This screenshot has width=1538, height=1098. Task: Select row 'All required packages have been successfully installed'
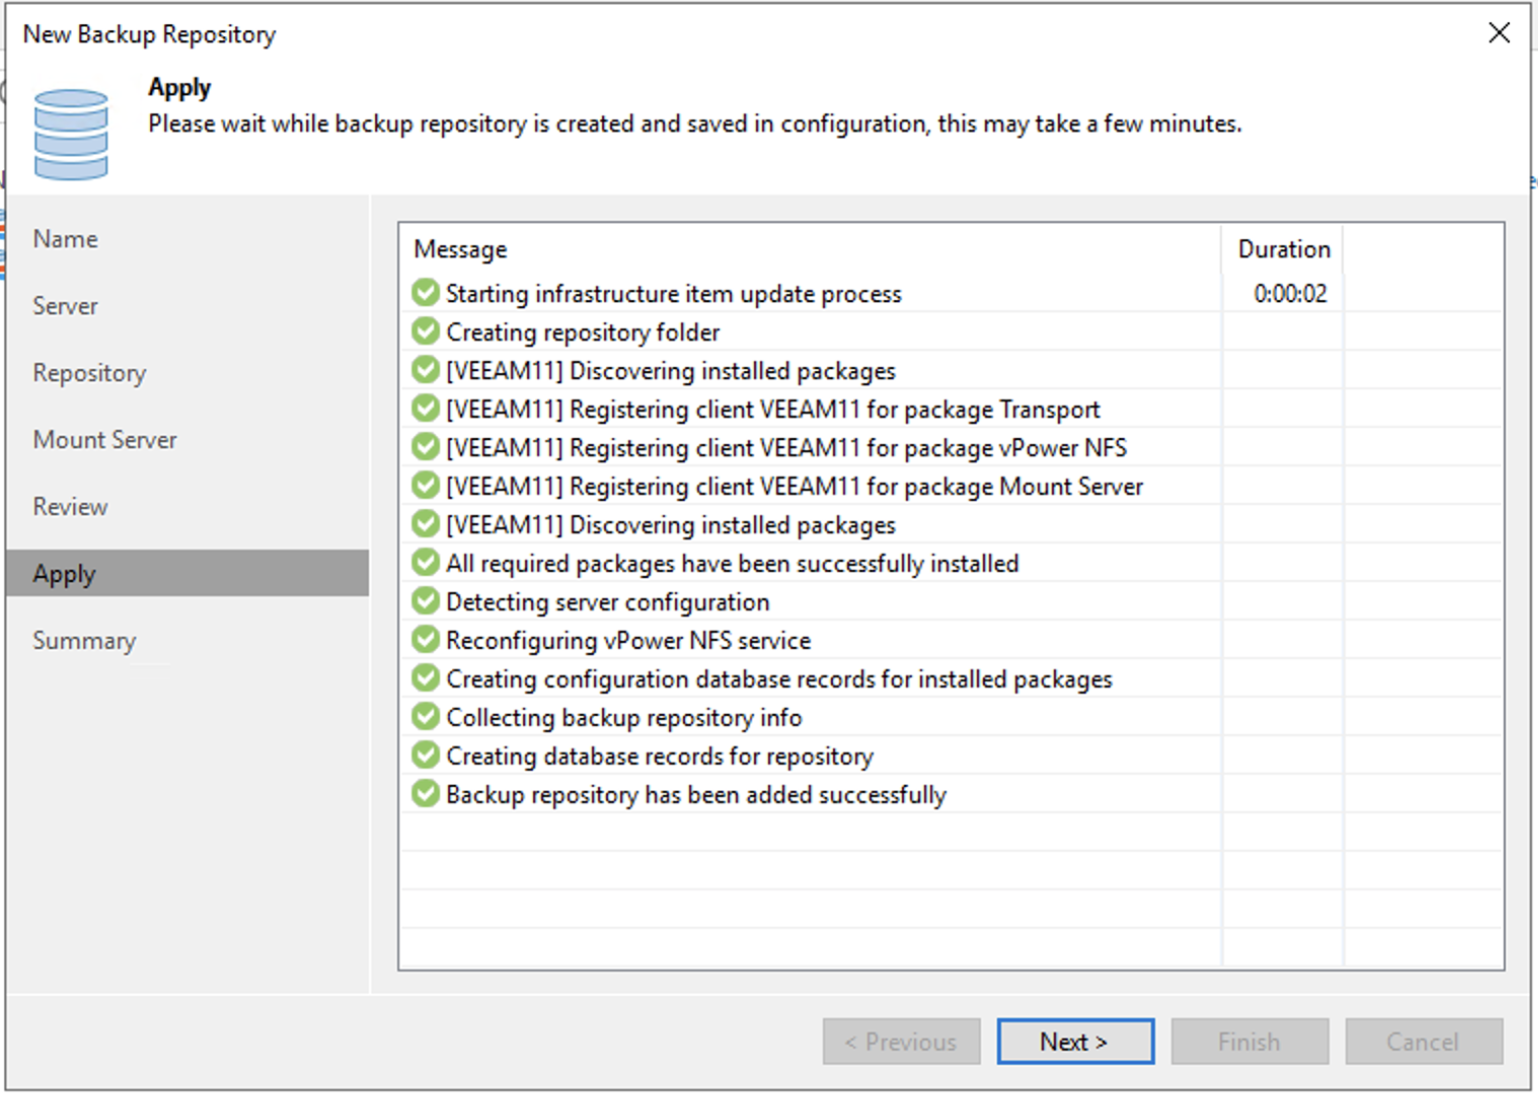(951, 563)
